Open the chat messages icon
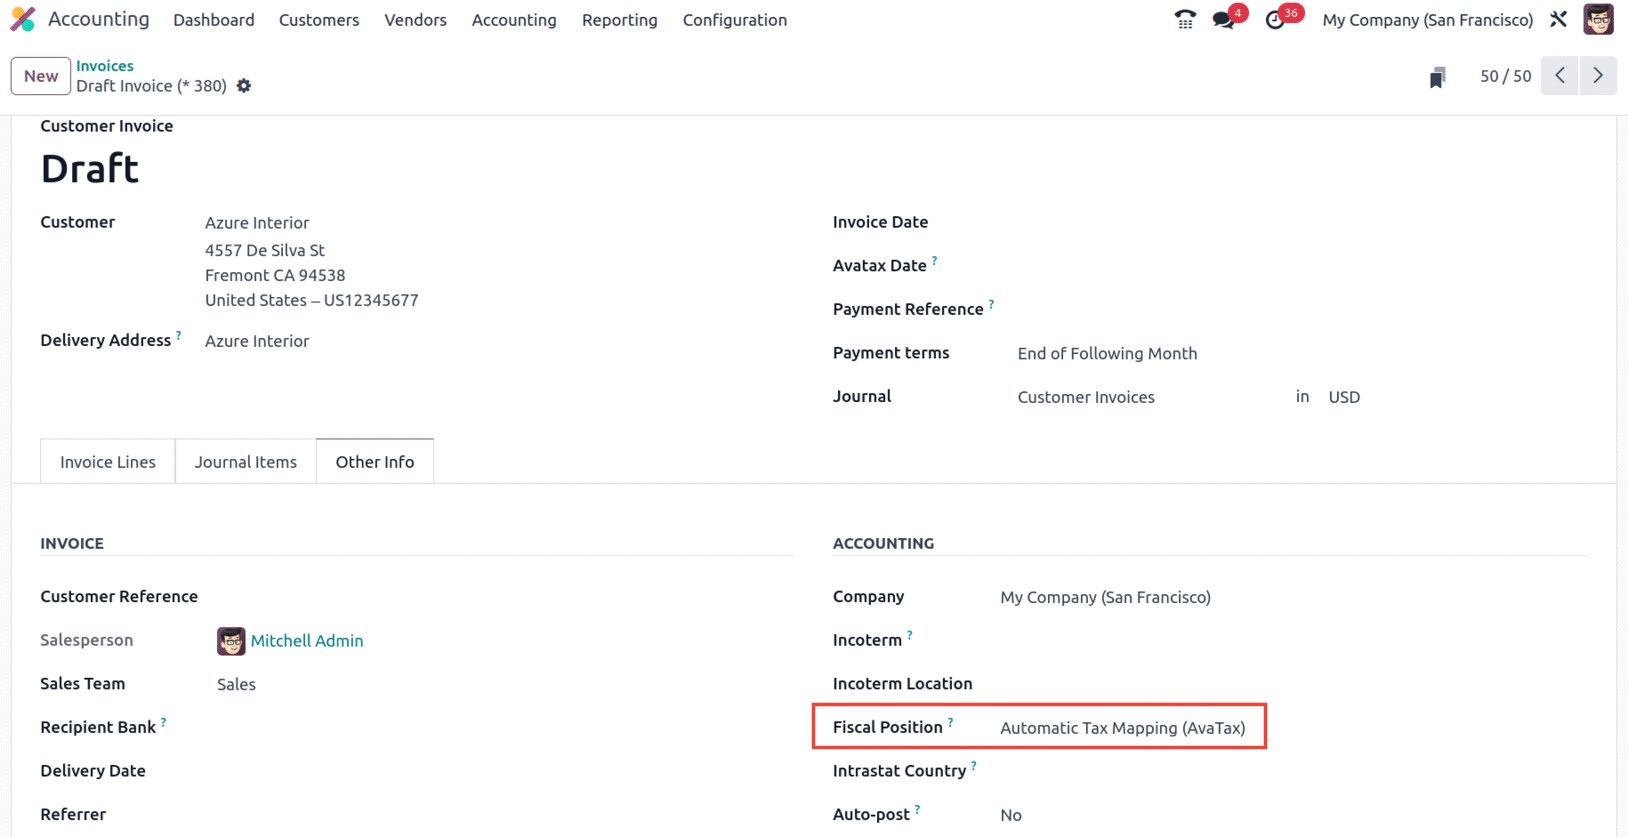 [x=1224, y=19]
